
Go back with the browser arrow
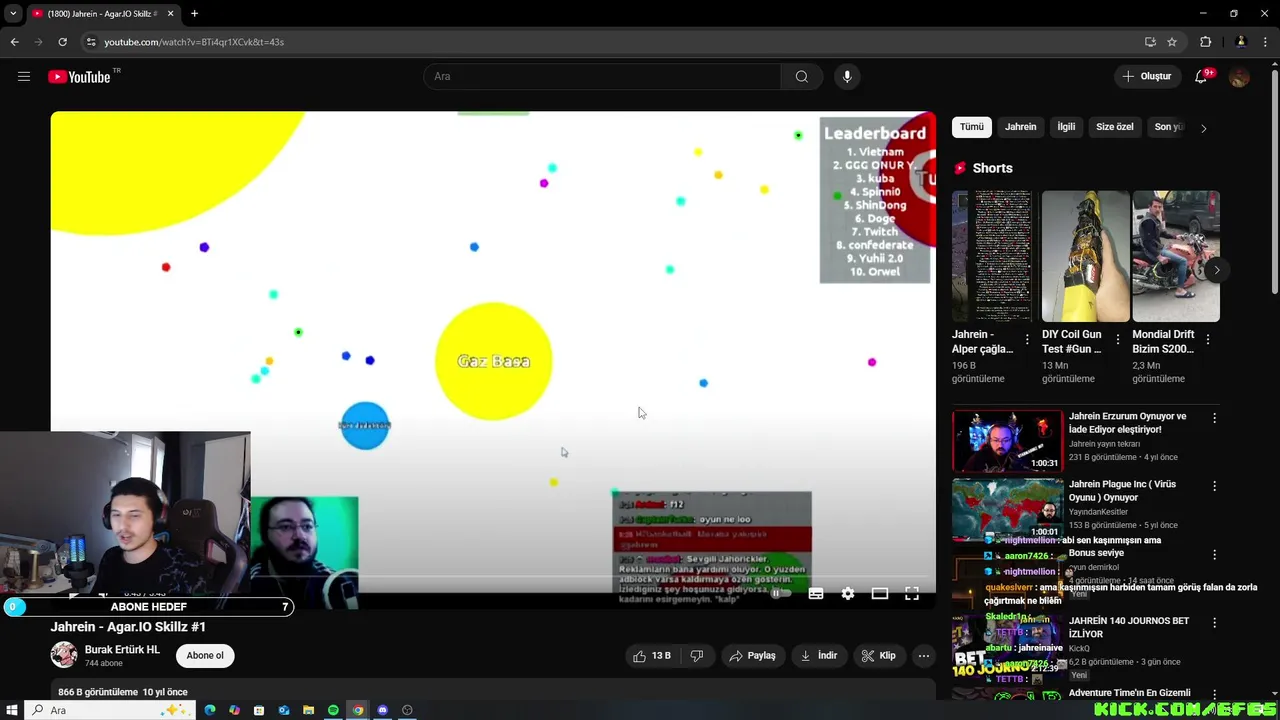click(14, 42)
